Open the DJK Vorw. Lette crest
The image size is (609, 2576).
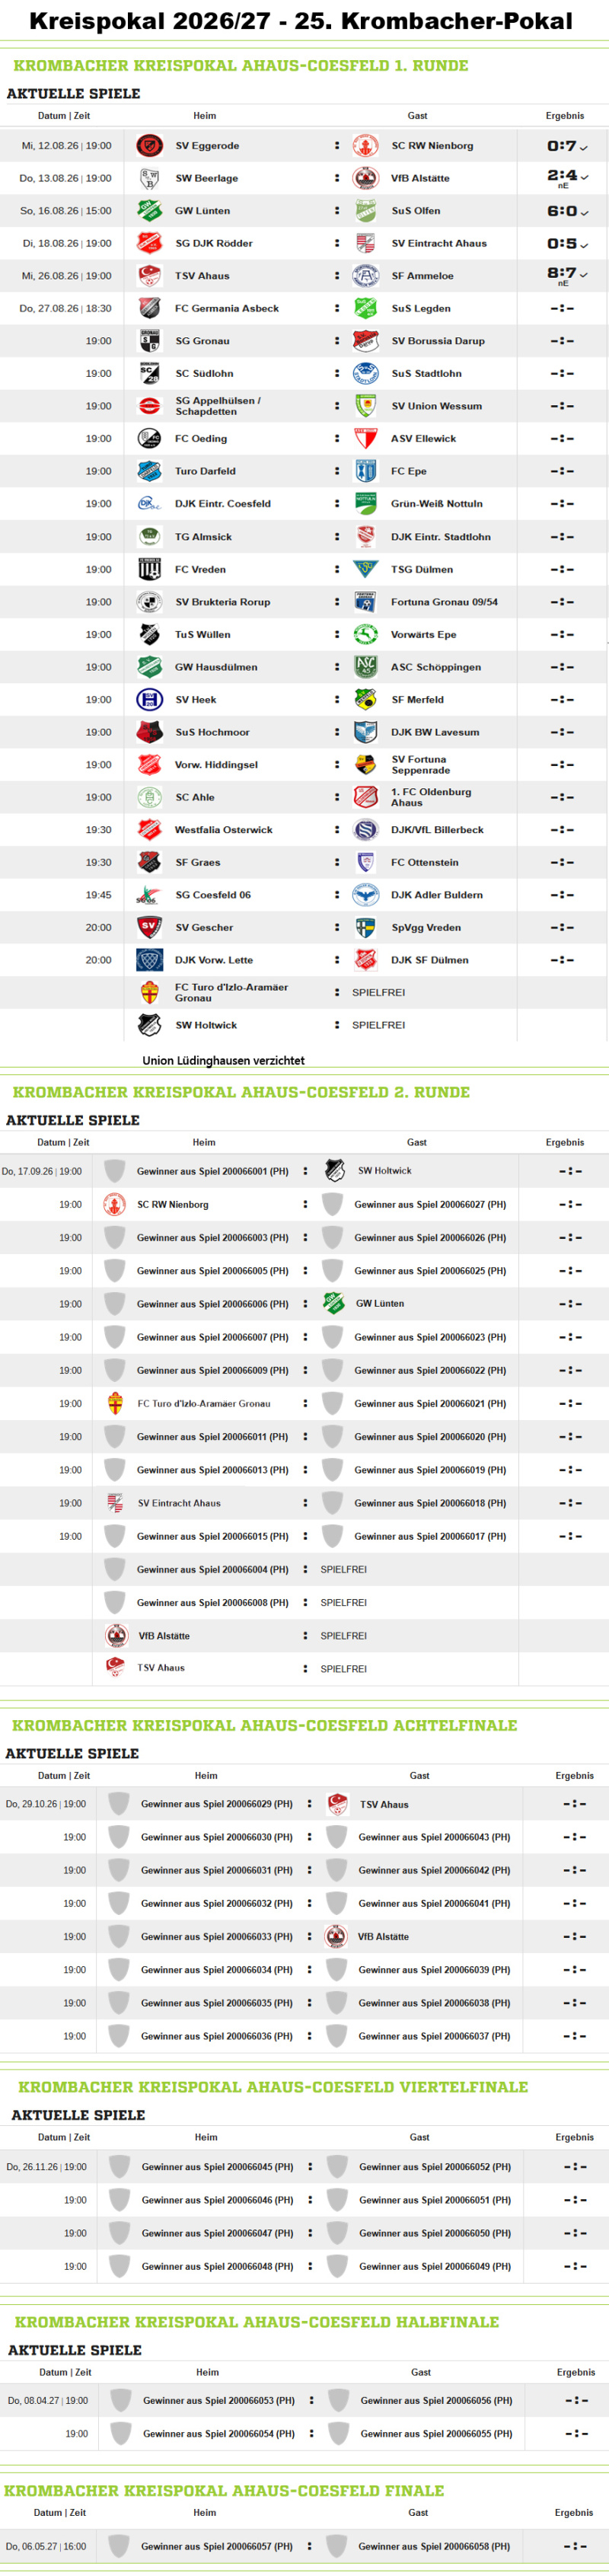pos(150,960)
